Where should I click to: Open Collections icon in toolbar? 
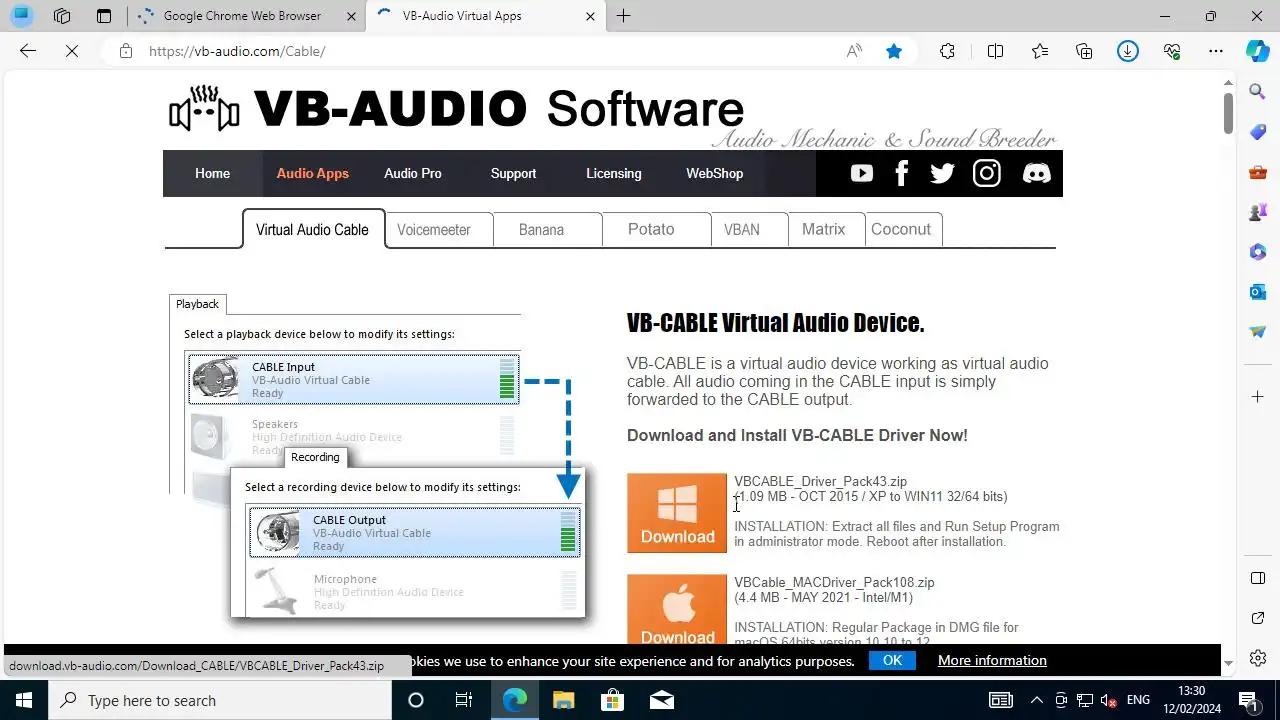(1084, 51)
